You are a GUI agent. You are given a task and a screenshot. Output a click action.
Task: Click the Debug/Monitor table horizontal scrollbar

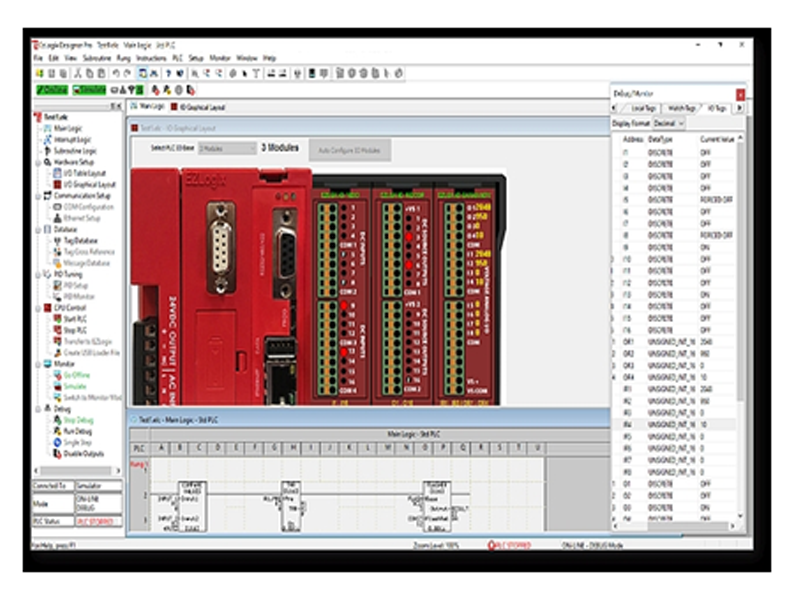(675, 526)
